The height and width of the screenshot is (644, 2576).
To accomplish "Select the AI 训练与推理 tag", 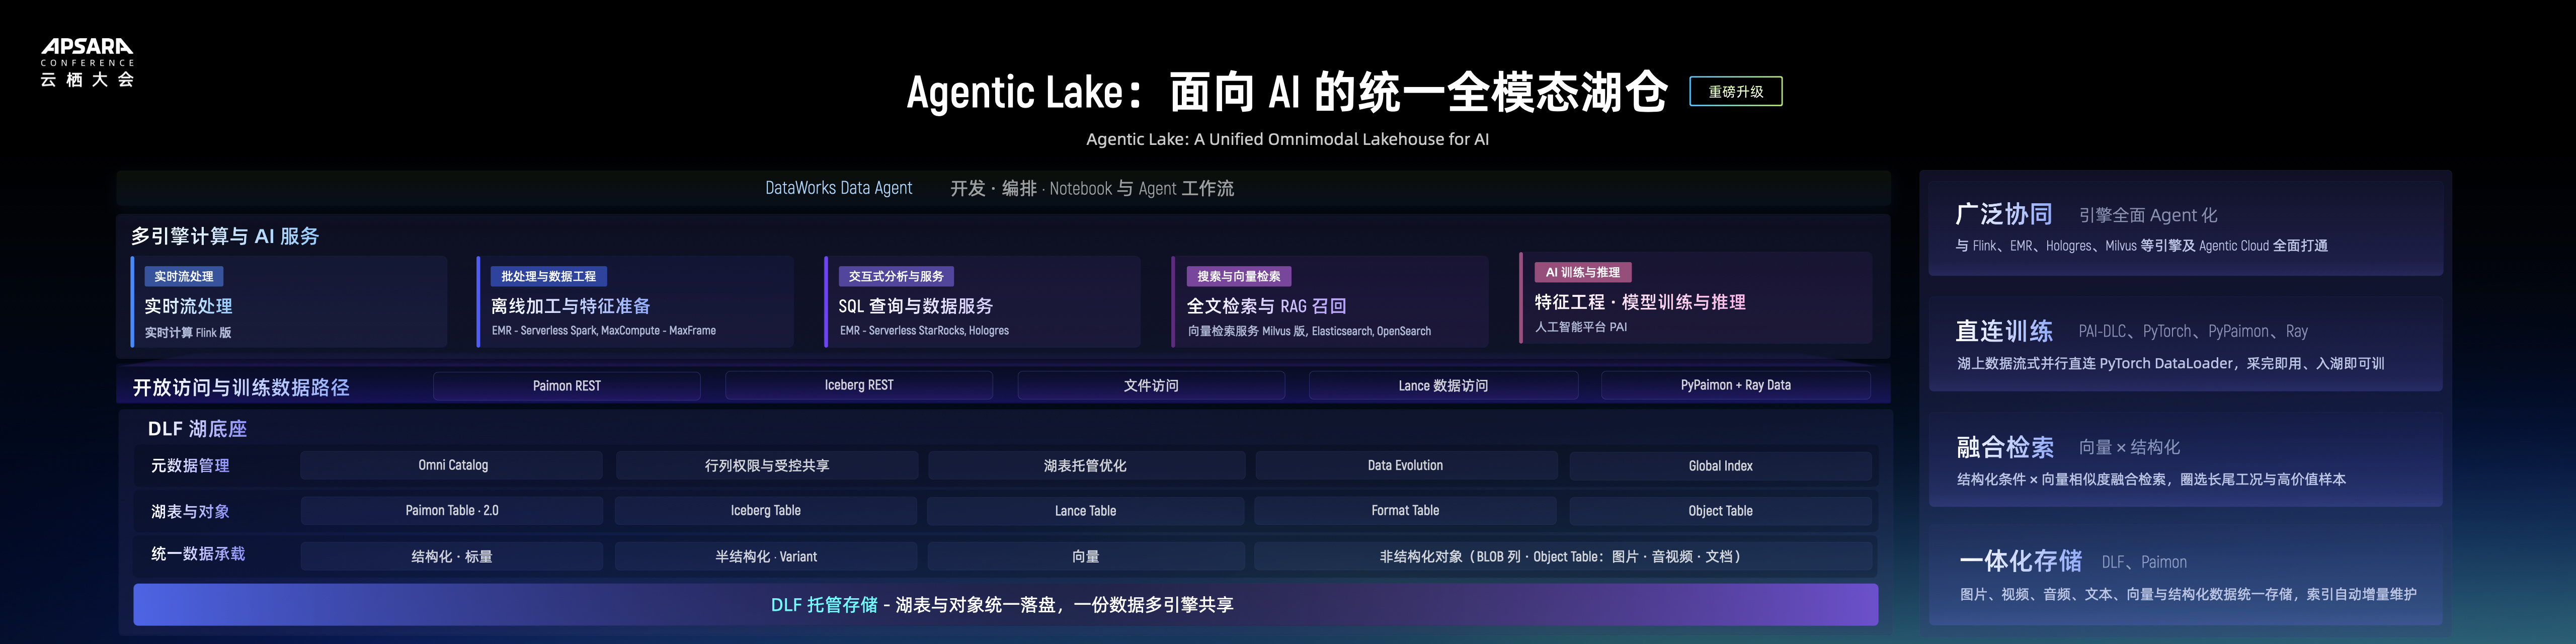I will [x=1583, y=272].
